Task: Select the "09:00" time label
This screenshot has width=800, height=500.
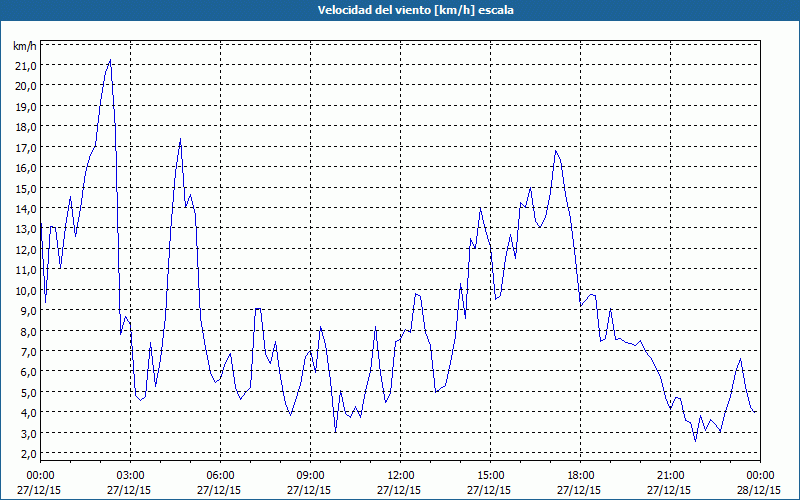Action: point(311,476)
